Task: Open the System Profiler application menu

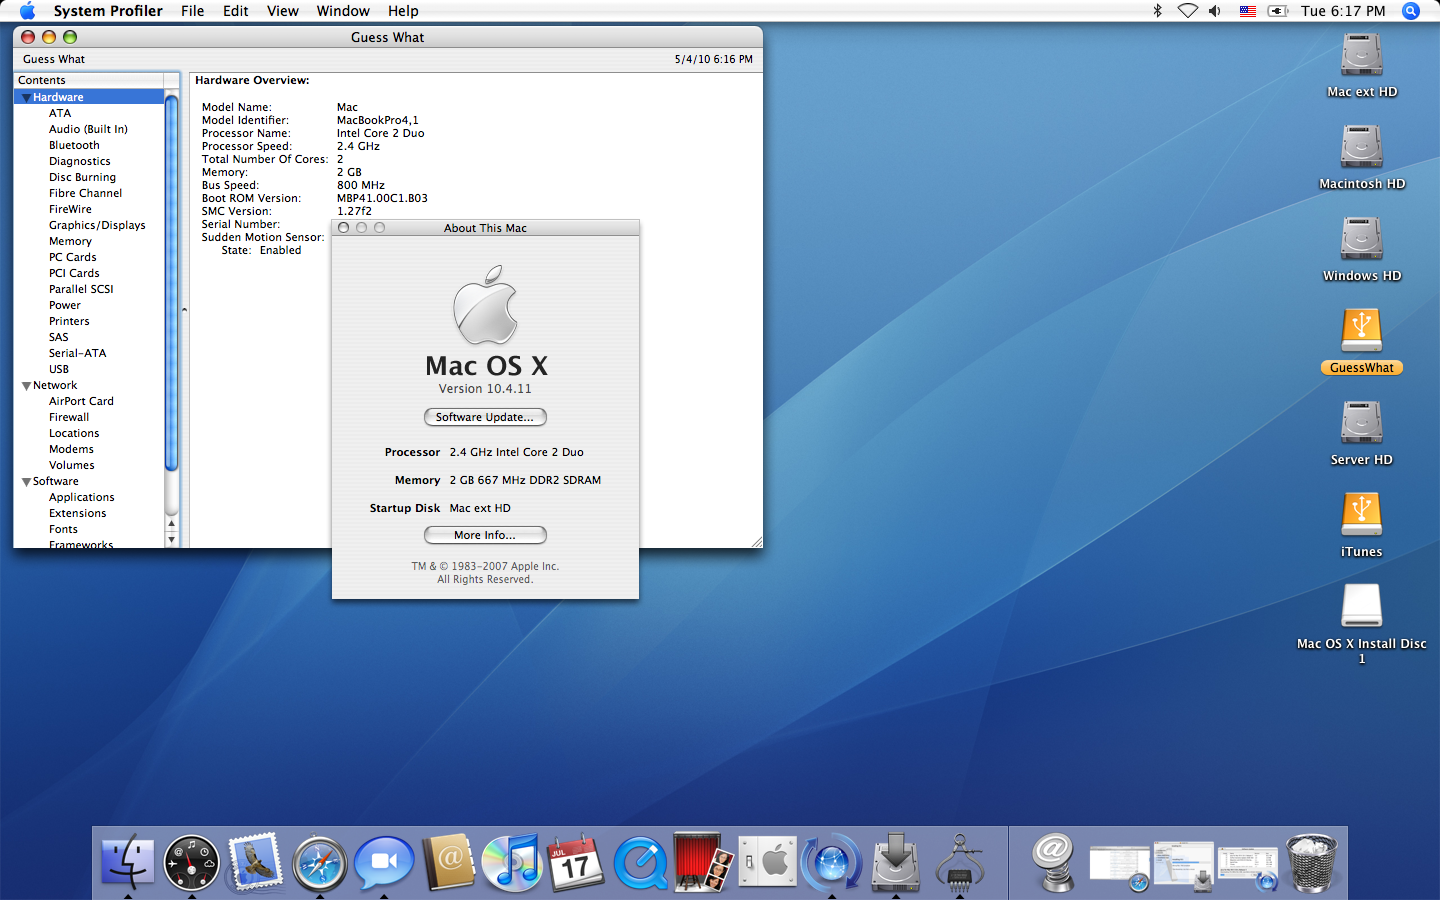Action: pyautogui.click(x=108, y=11)
